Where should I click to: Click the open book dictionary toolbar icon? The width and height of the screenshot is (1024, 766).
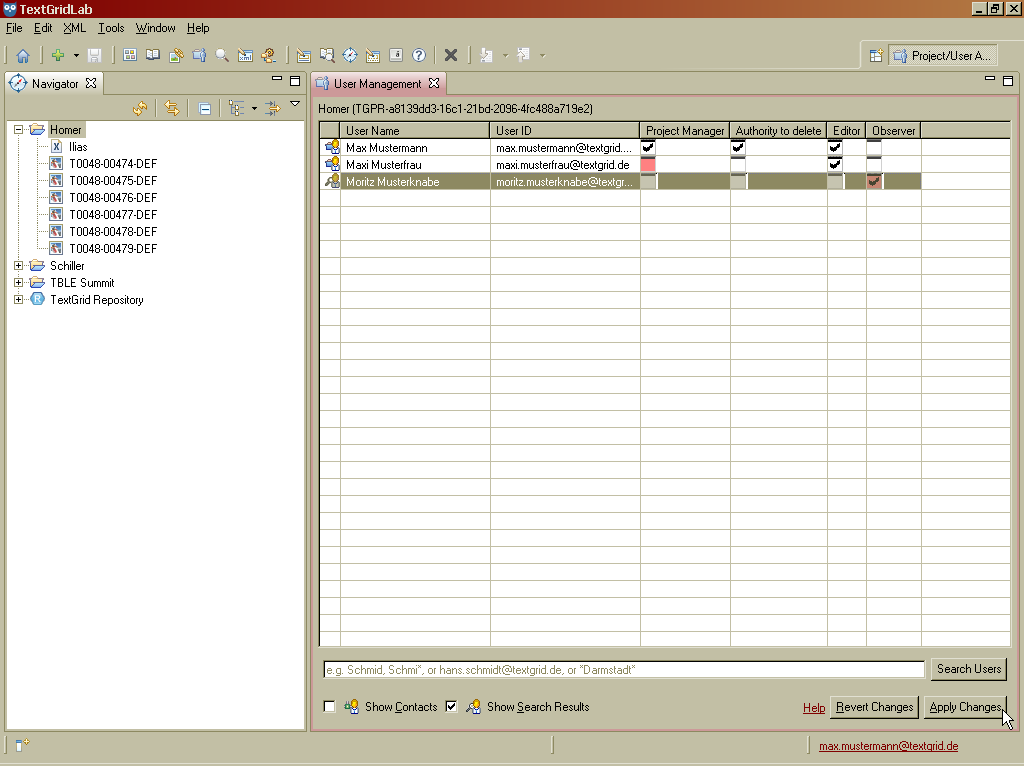(153, 56)
